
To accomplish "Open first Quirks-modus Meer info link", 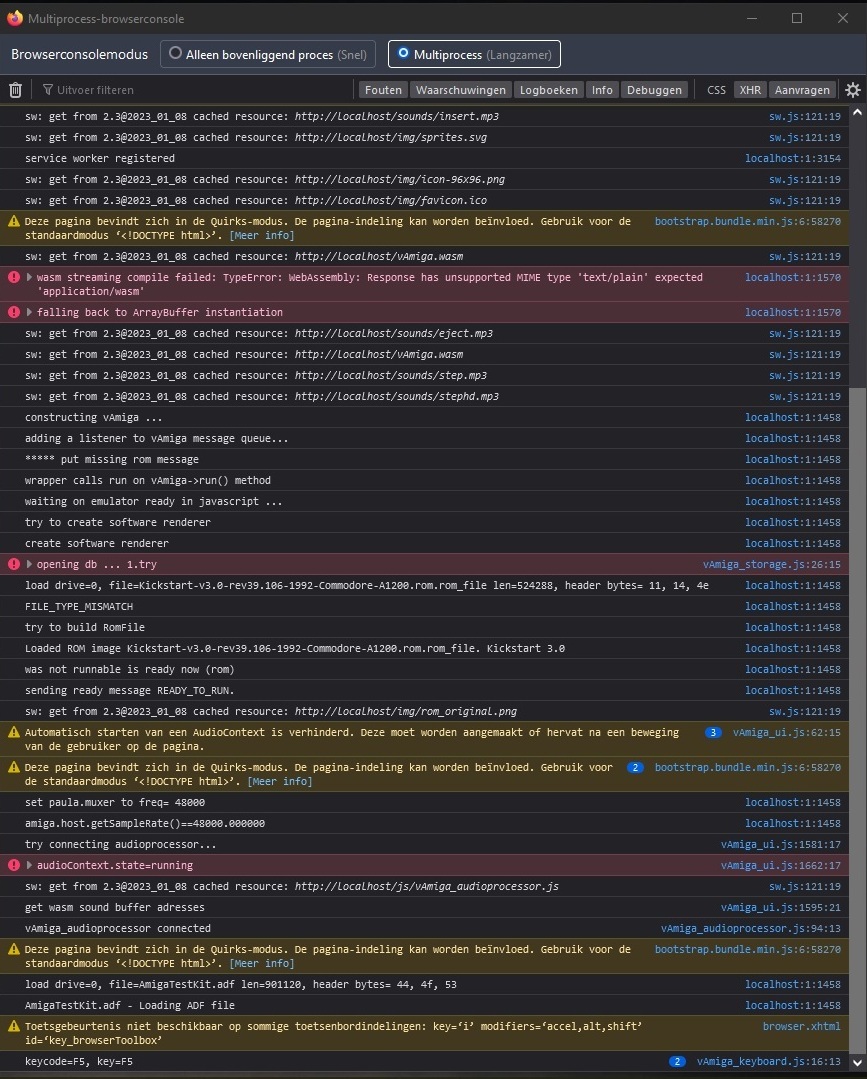I will (261, 235).
